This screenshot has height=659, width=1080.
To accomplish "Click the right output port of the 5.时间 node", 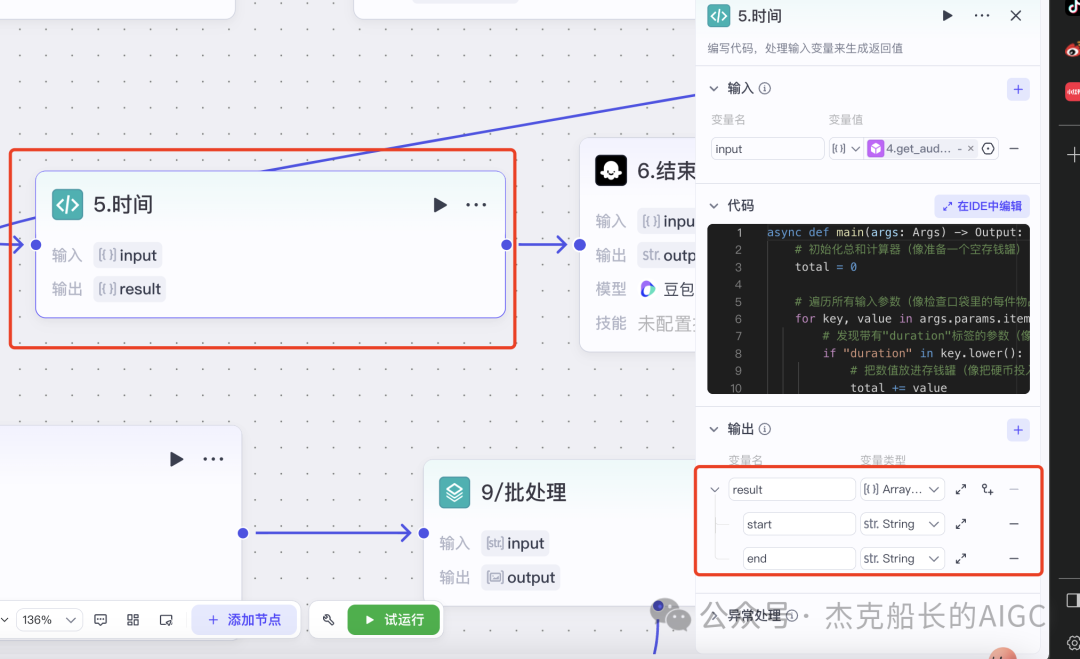I will click(506, 244).
